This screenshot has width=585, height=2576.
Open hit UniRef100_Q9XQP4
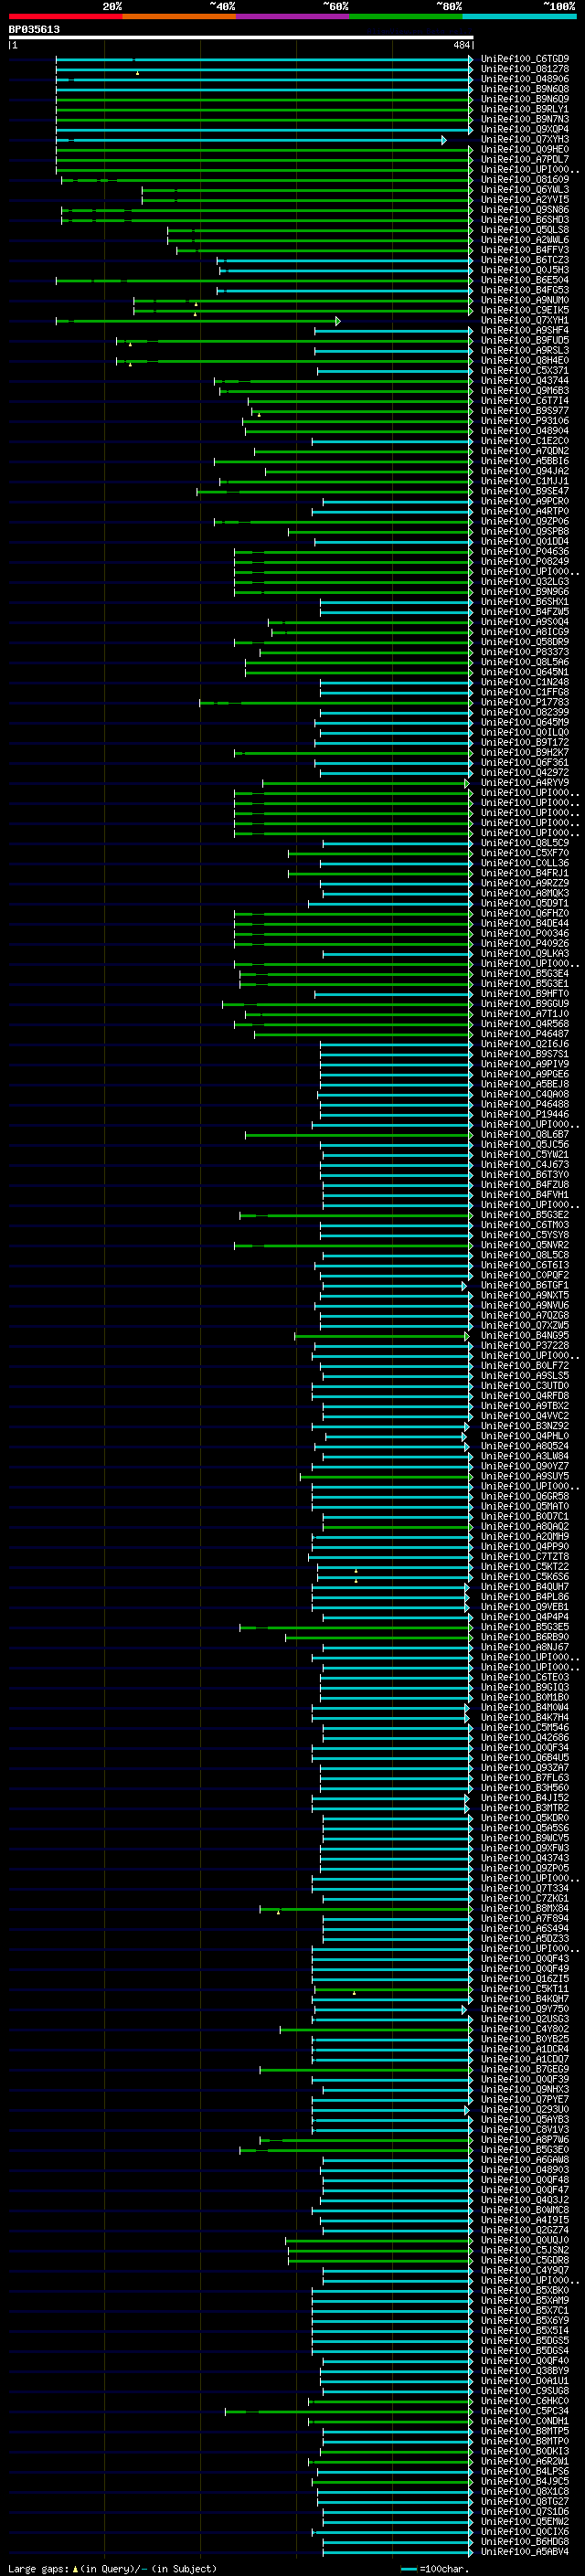coord(525,129)
